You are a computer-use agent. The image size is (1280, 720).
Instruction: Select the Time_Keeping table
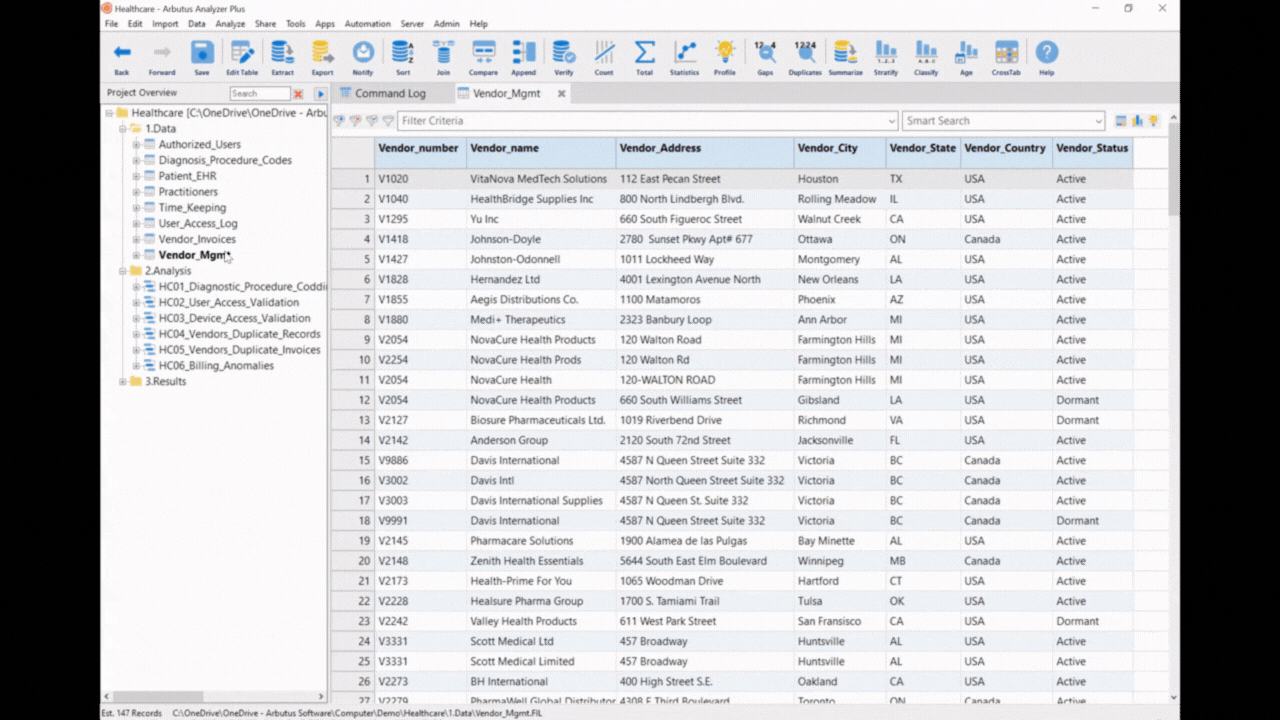click(192, 208)
